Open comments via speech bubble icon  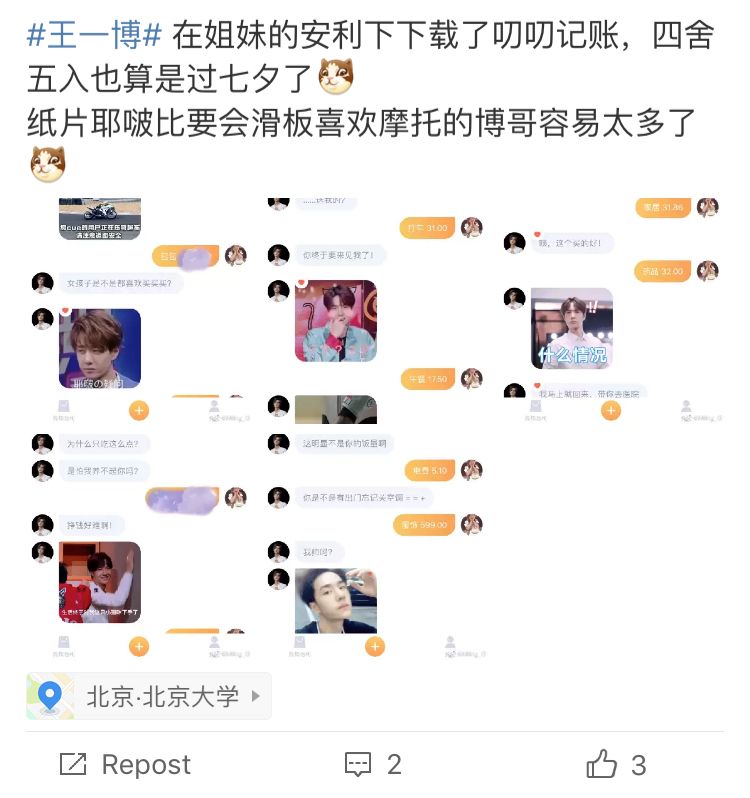pos(358,764)
